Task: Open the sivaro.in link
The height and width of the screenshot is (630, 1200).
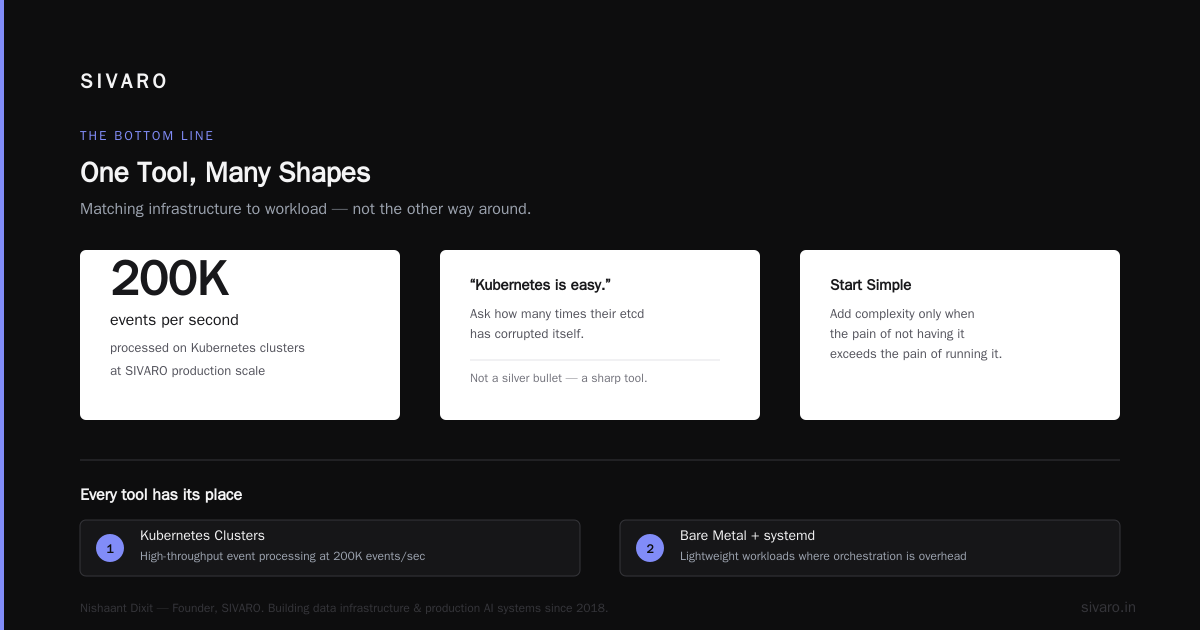Action: click(1108, 607)
